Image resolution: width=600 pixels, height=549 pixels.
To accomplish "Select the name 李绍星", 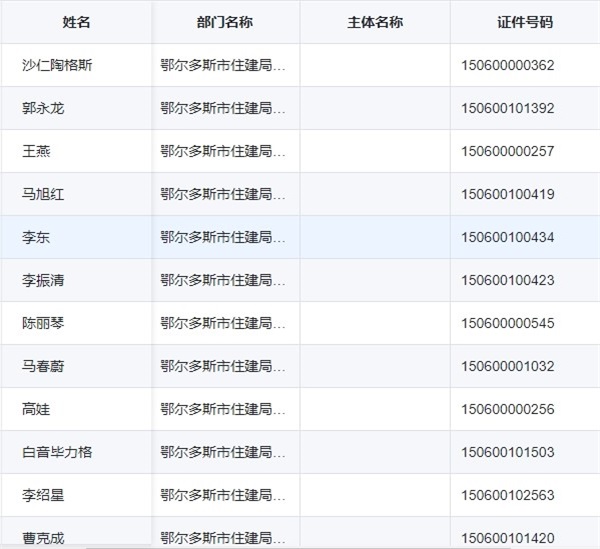I will 43,495.
